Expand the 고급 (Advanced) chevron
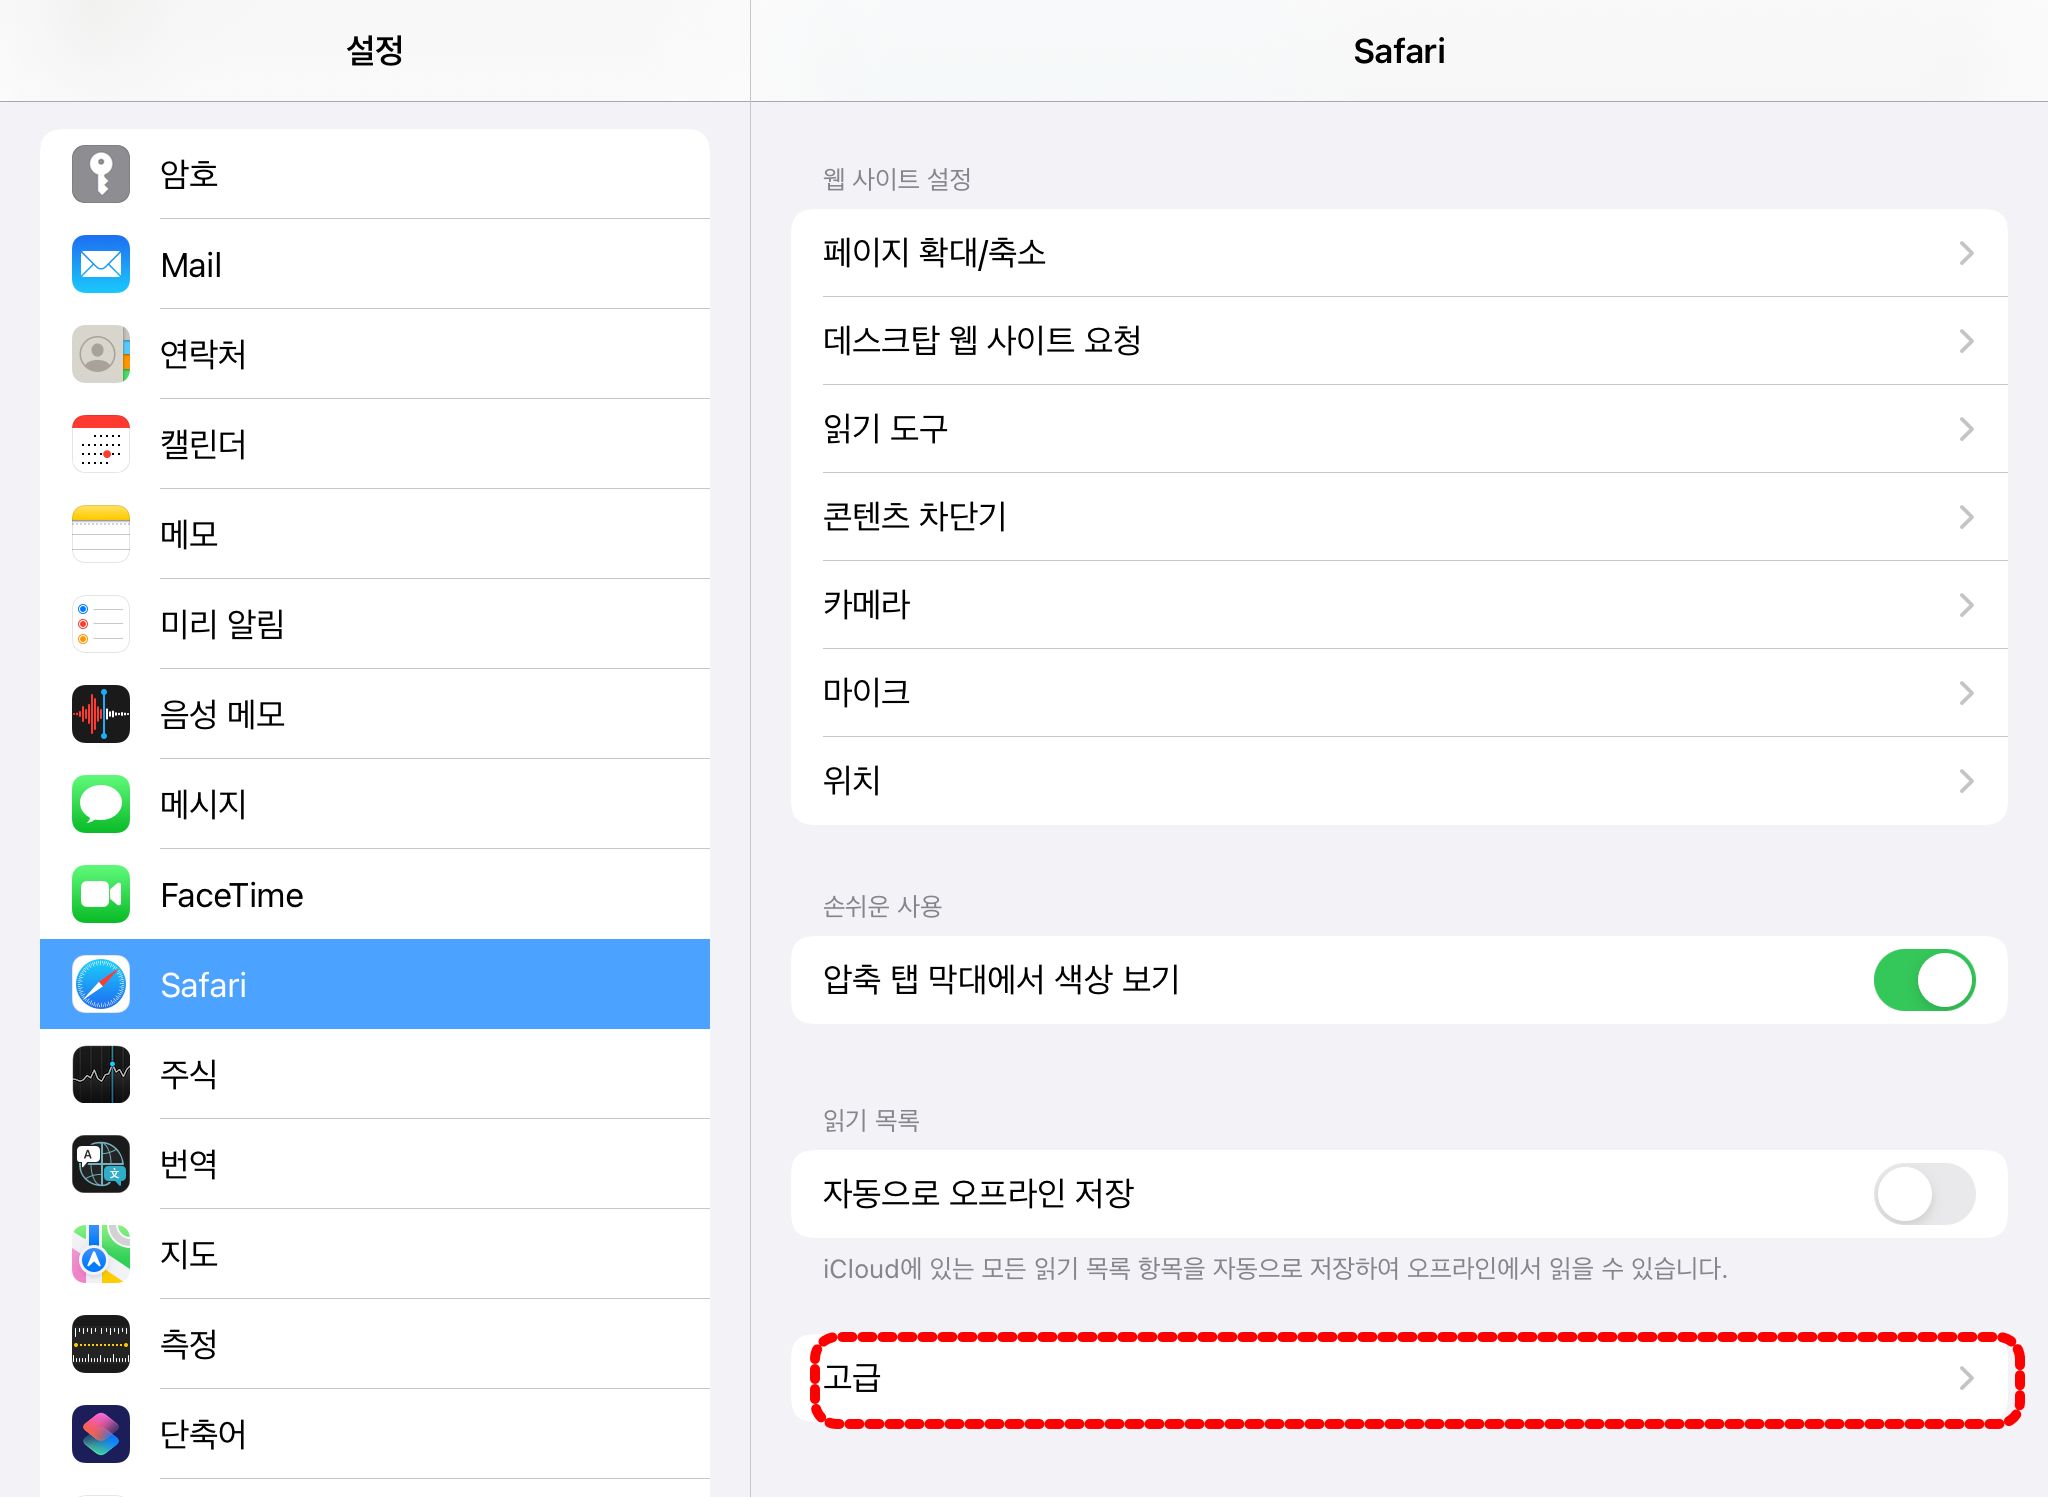 coord(1966,1378)
